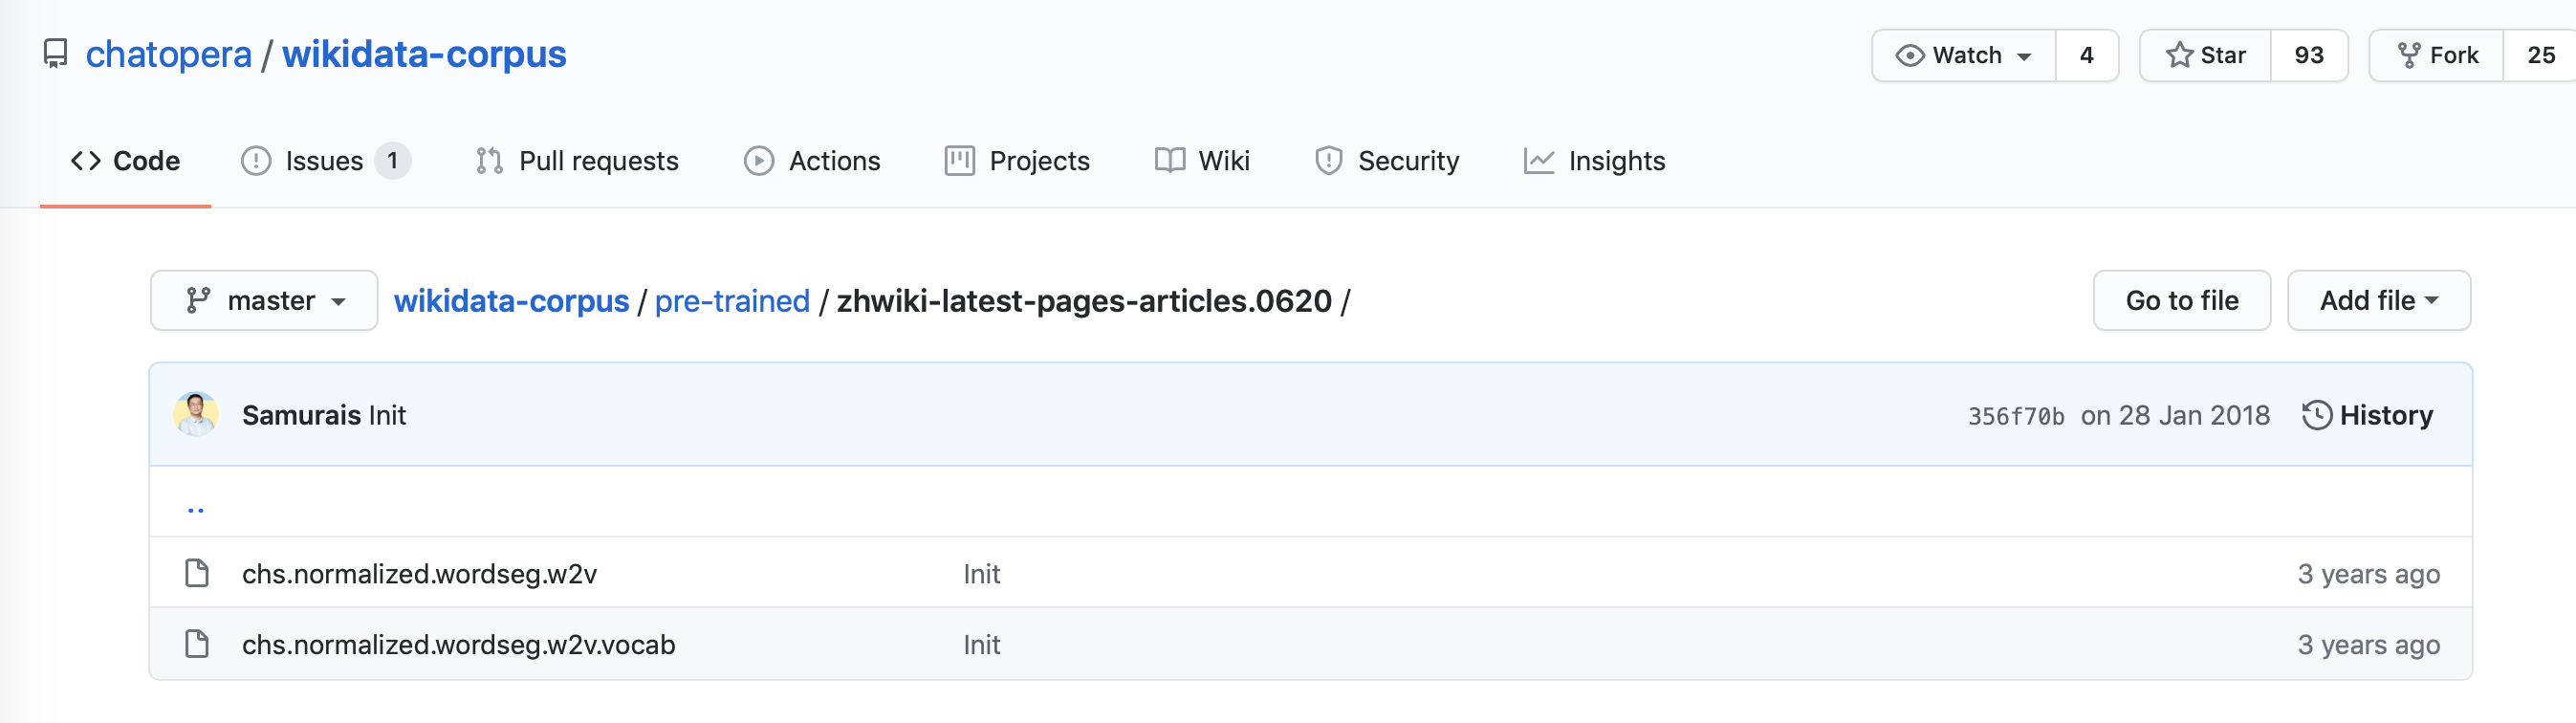Click the Go to file button
This screenshot has width=2576, height=723.
pos(2182,300)
